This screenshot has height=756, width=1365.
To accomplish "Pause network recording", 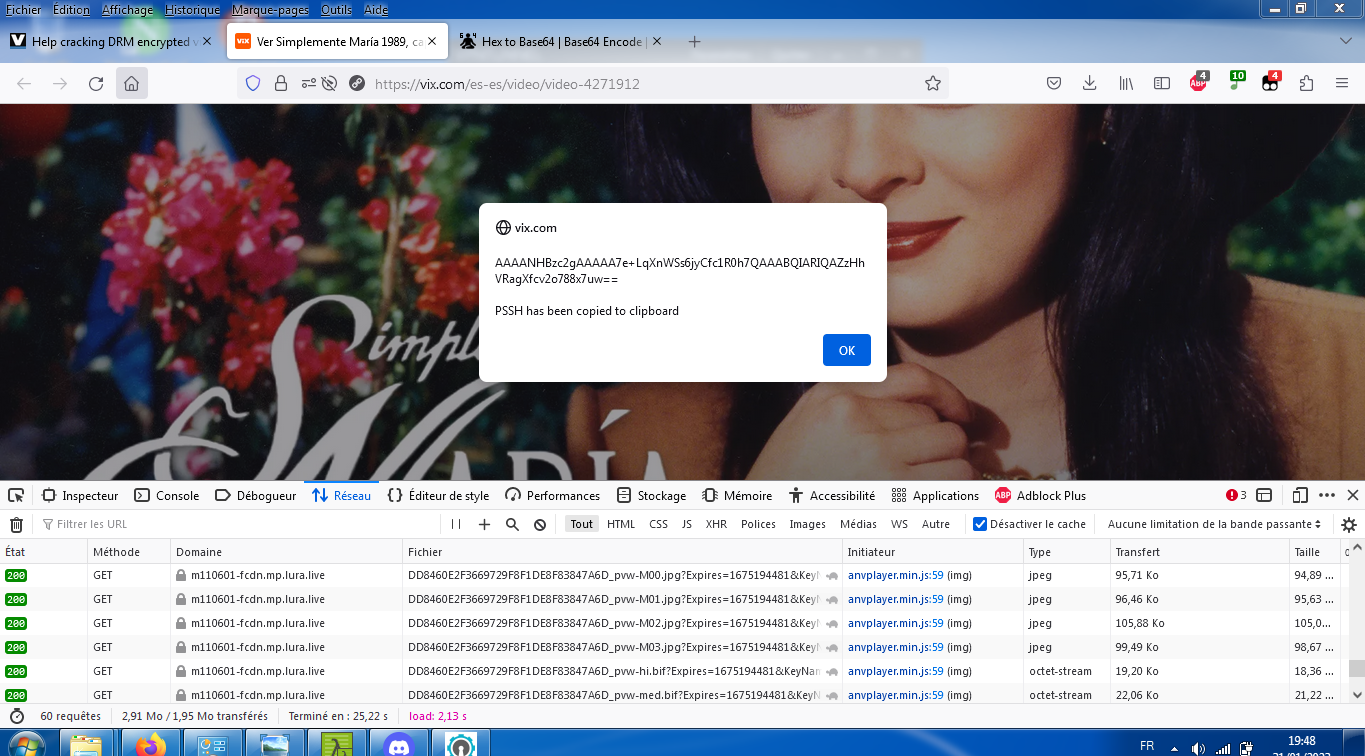I will (x=456, y=524).
